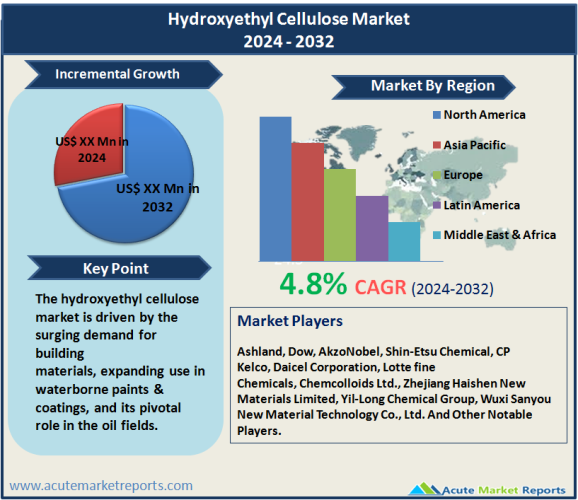Click the "Hydroxyethyl Cellulose Market" title
The image size is (578, 500).
pos(289,19)
